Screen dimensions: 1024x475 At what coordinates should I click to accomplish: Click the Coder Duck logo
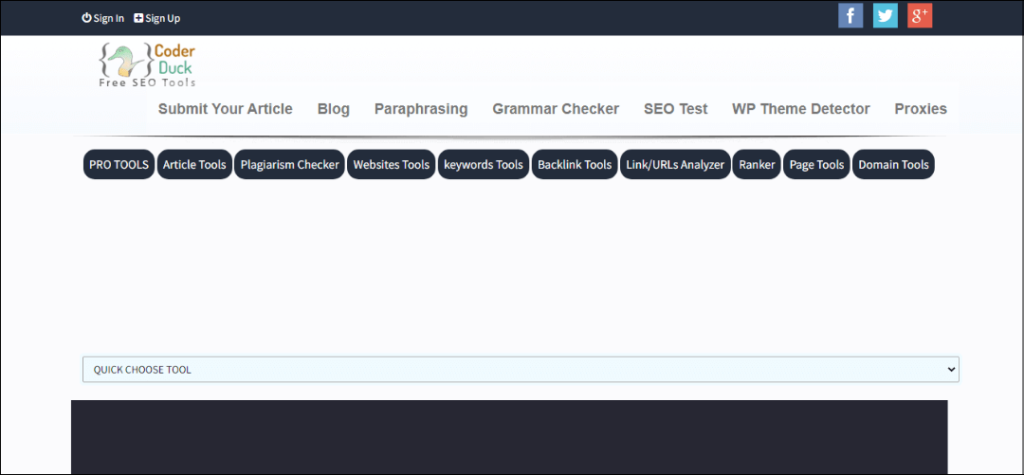(147, 65)
